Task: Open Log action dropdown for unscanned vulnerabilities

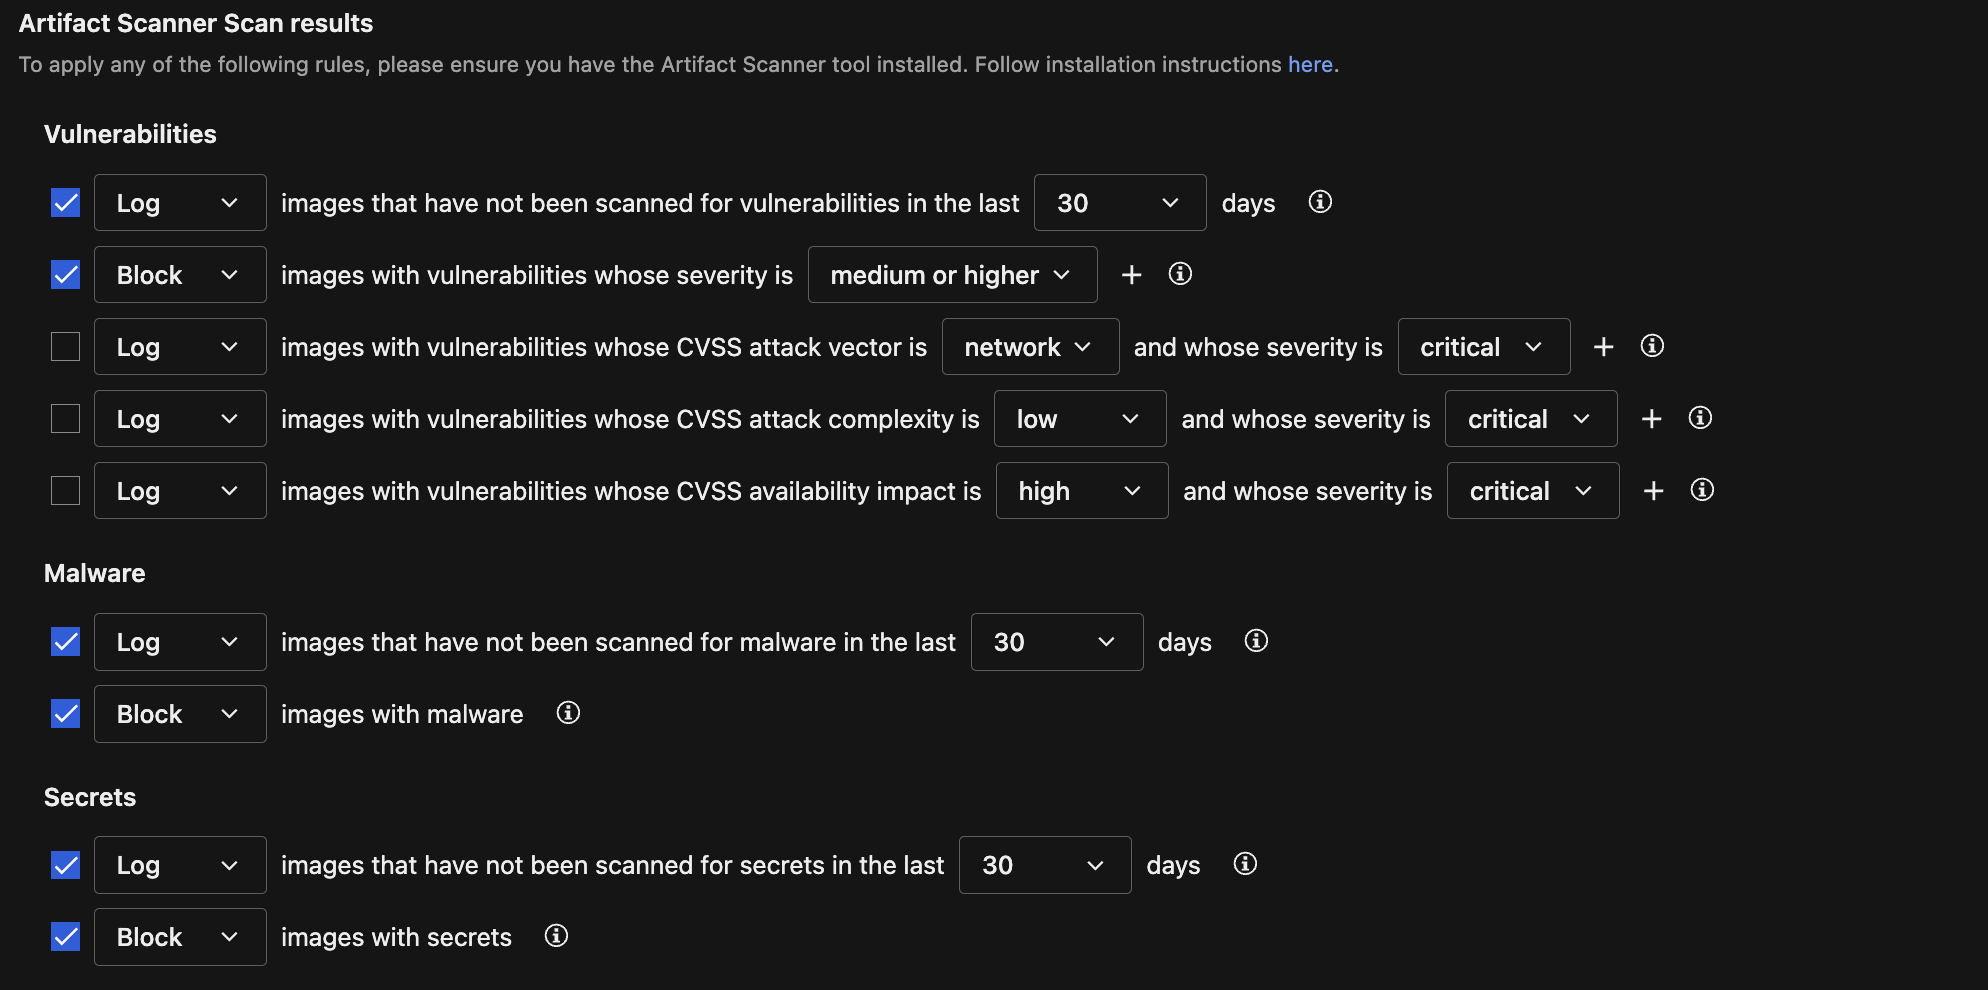Action: coord(180,203)
